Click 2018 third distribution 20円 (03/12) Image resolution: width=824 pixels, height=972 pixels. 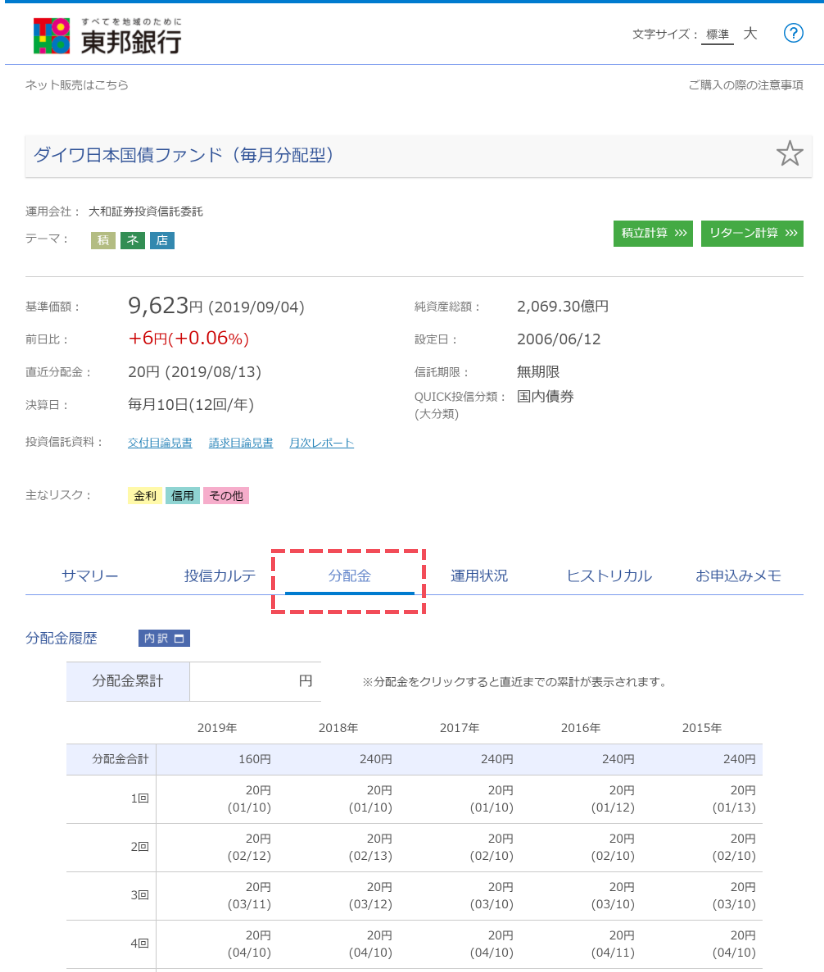click(x=371, y=895)
